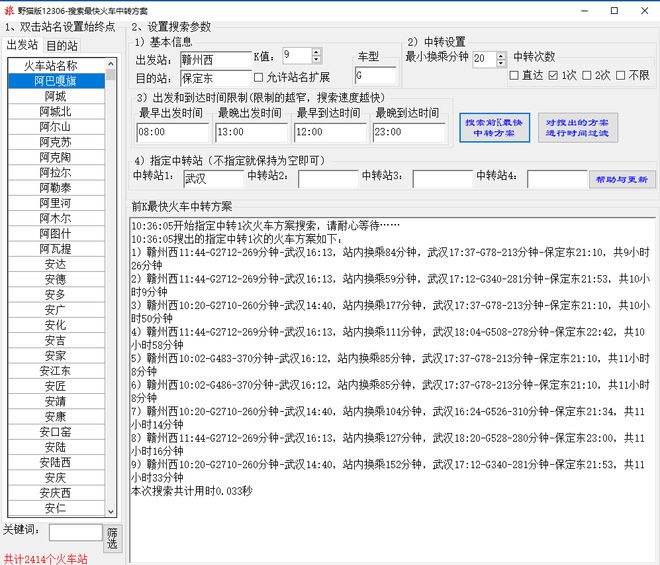Click the station list scrollbar thumb
This screenshot has width=660, height=565.
[x=111, y=75]
